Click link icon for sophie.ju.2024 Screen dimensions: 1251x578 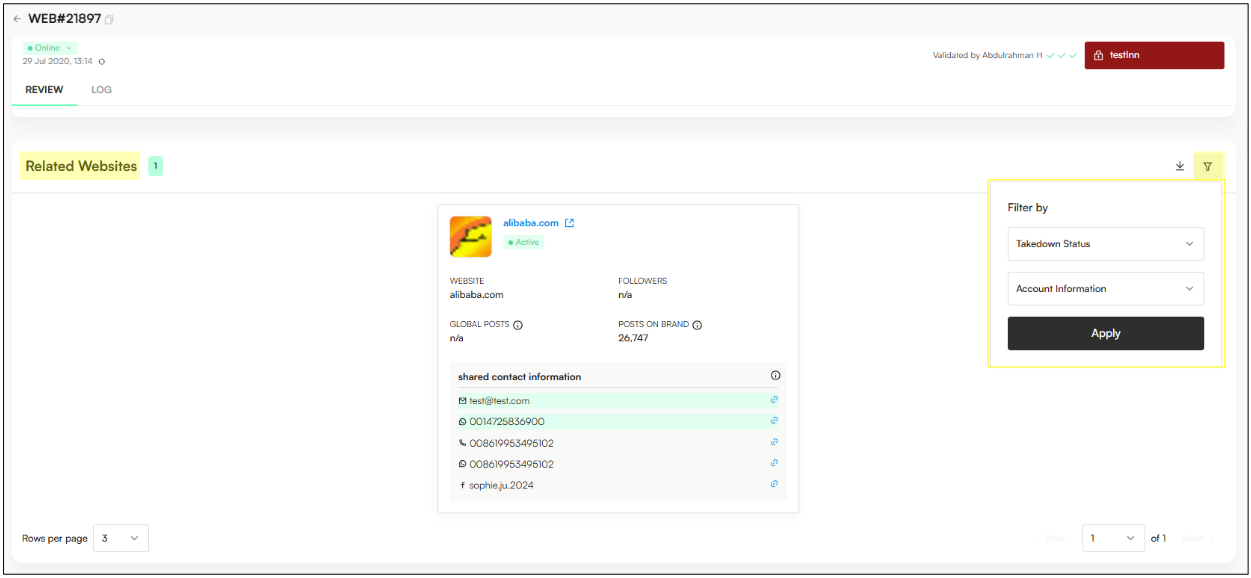click(x=774, y=484)
